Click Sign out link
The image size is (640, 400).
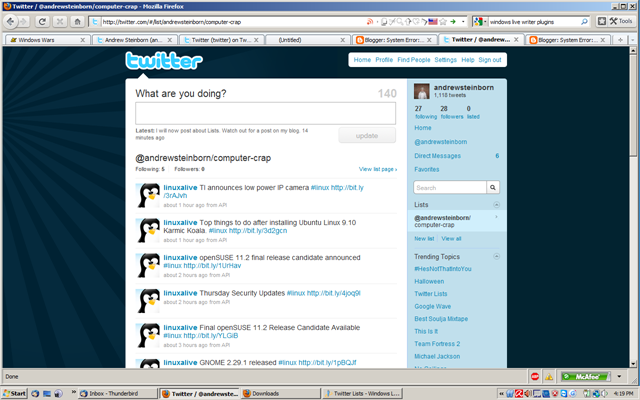pos(490,60)
